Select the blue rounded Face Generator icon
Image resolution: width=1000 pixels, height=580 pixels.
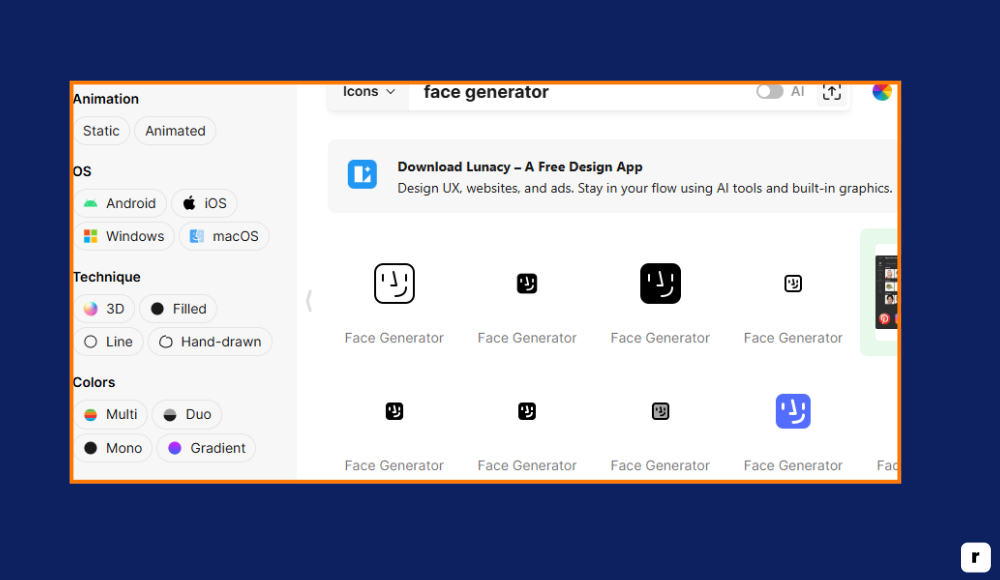(793, 411)
